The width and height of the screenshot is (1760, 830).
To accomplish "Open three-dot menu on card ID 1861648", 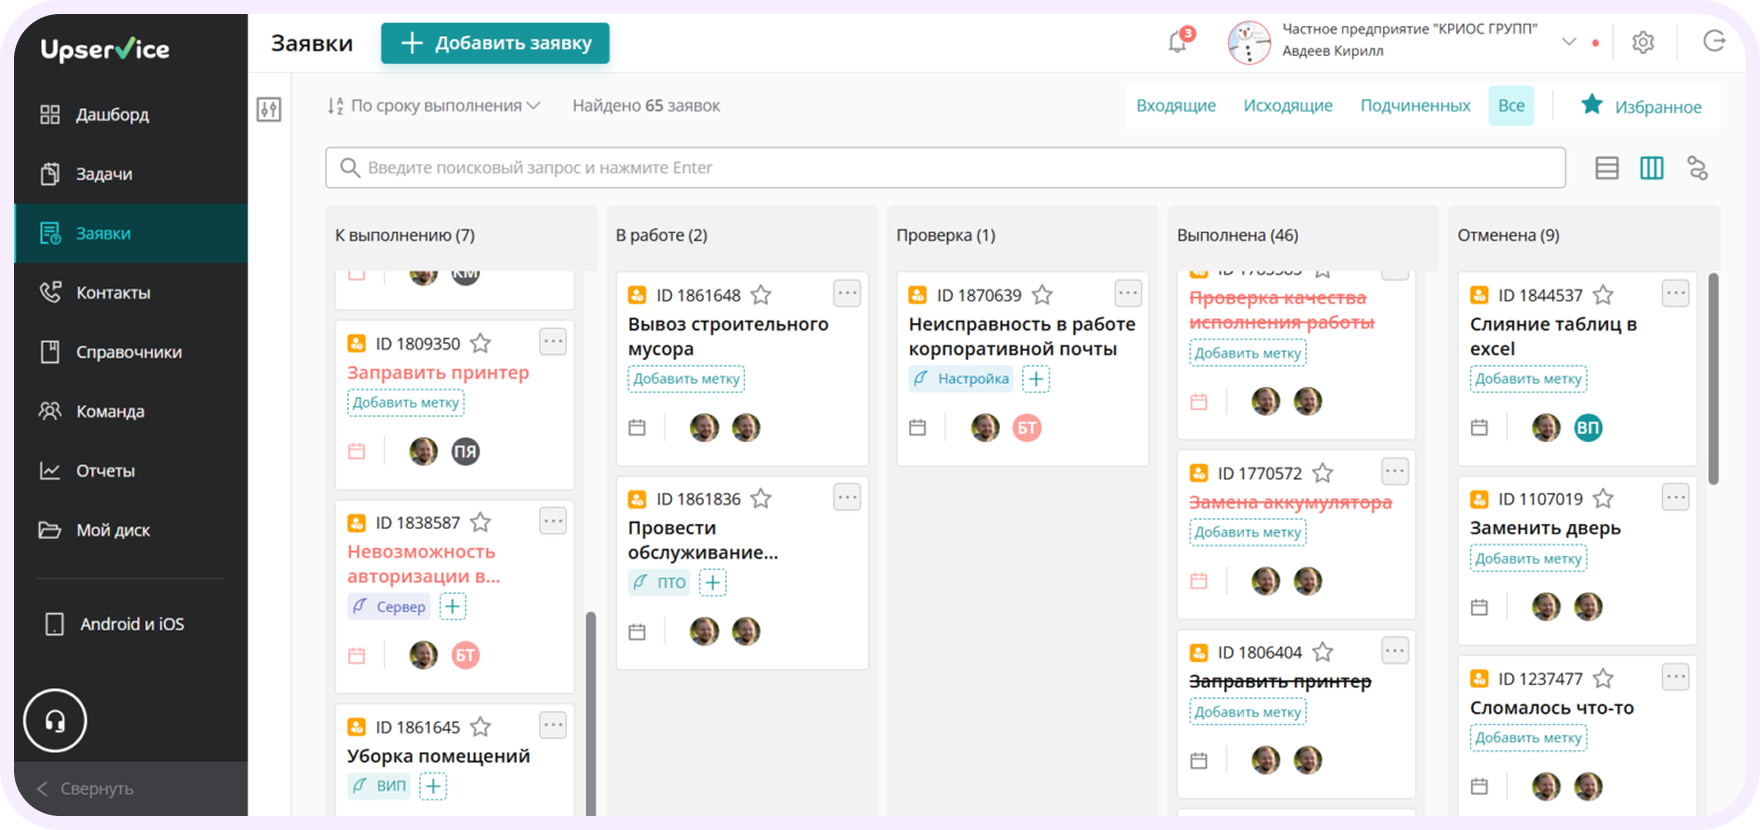I will pos(847,293).
